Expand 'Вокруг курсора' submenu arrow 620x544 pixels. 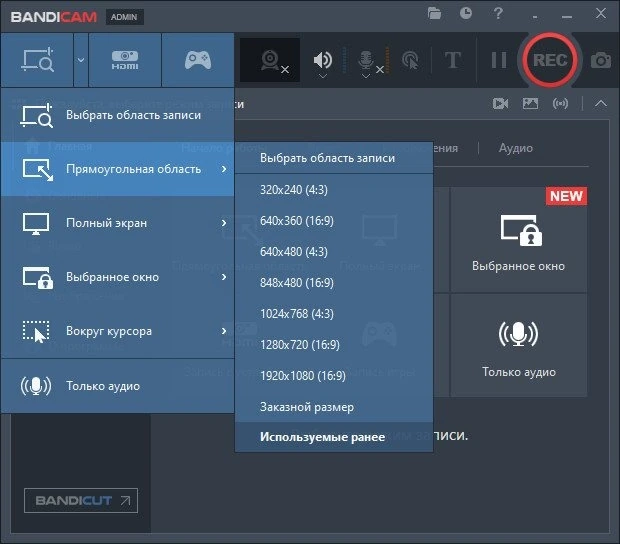[224, 331]
